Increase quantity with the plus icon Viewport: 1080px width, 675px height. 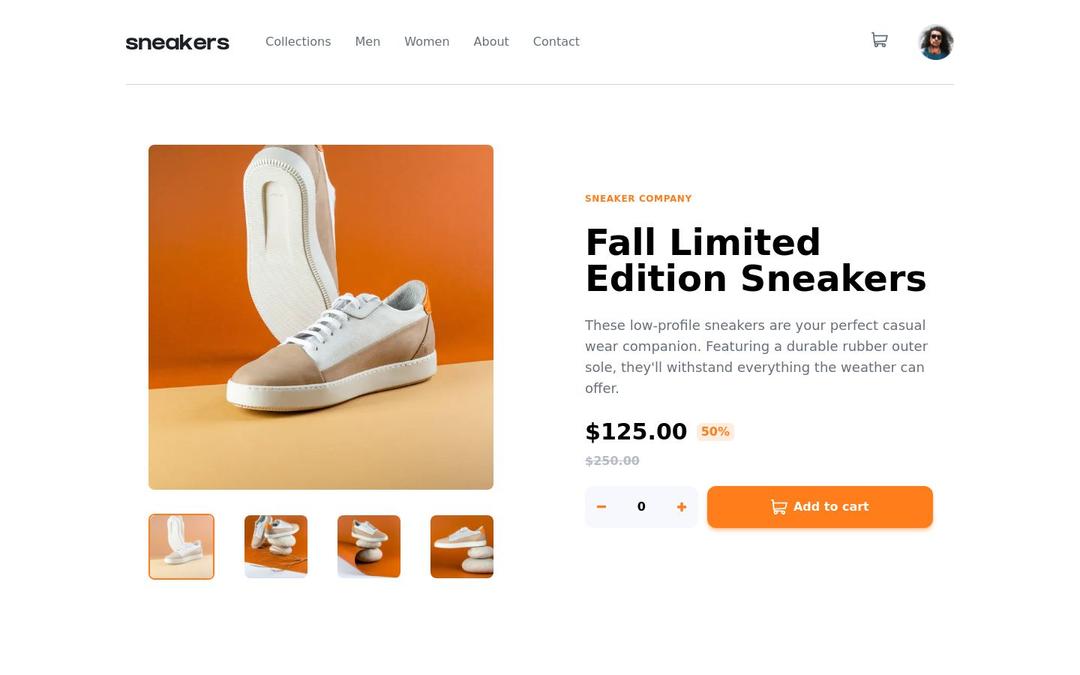(x=682, y=507)
